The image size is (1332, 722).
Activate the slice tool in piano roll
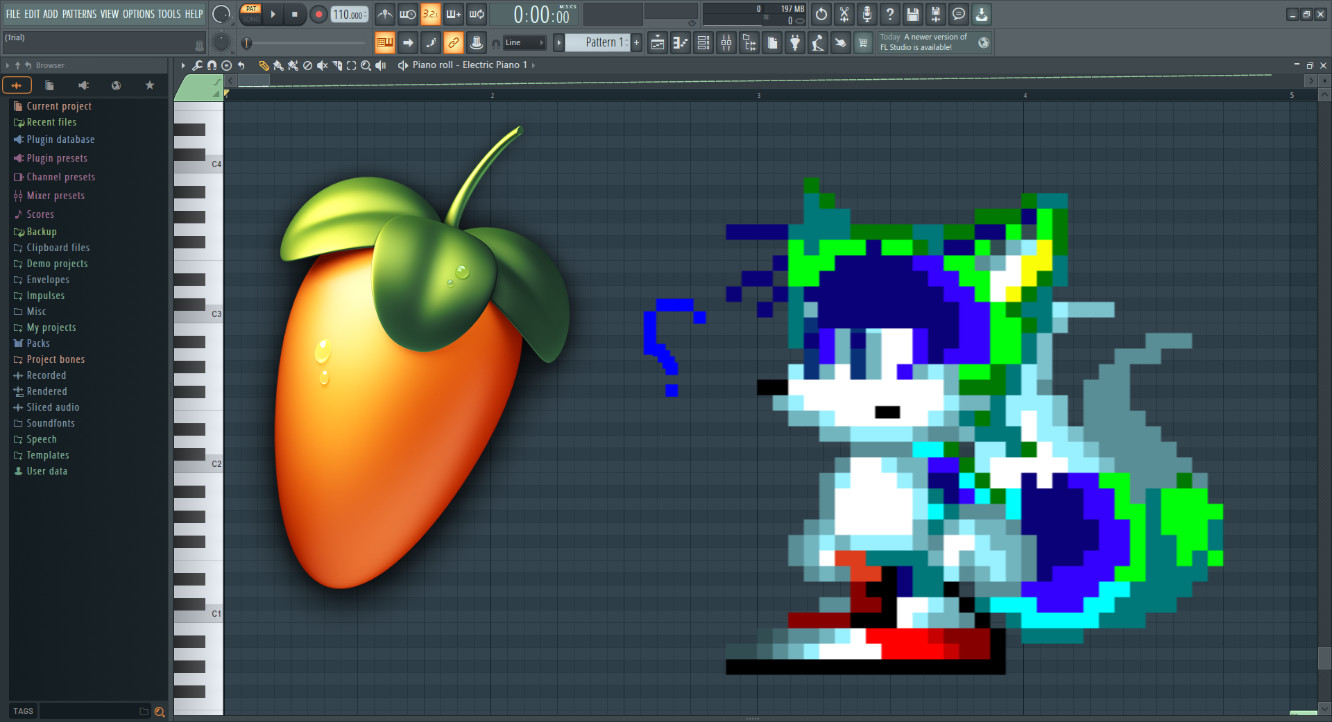click(337, 66)
